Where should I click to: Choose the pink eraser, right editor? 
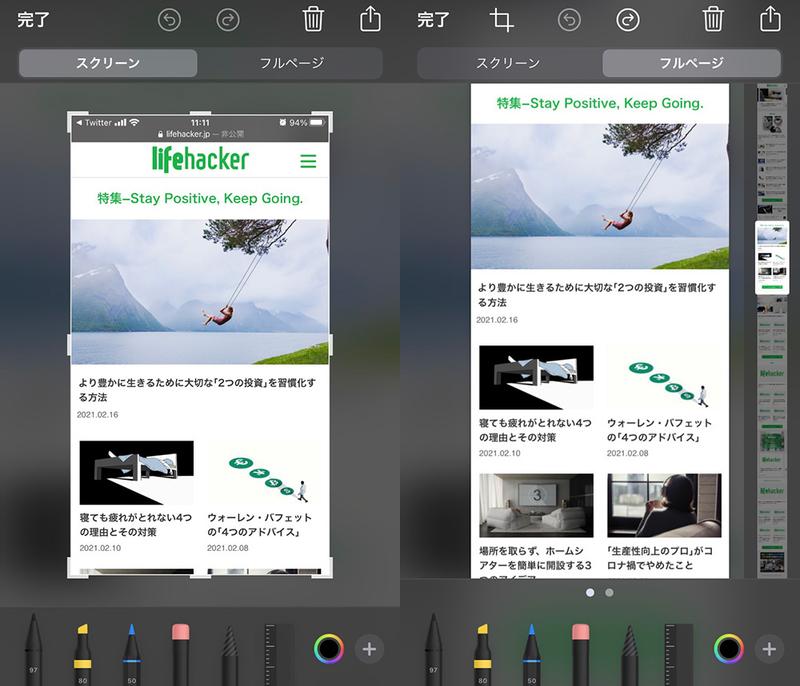coord(581,653)
